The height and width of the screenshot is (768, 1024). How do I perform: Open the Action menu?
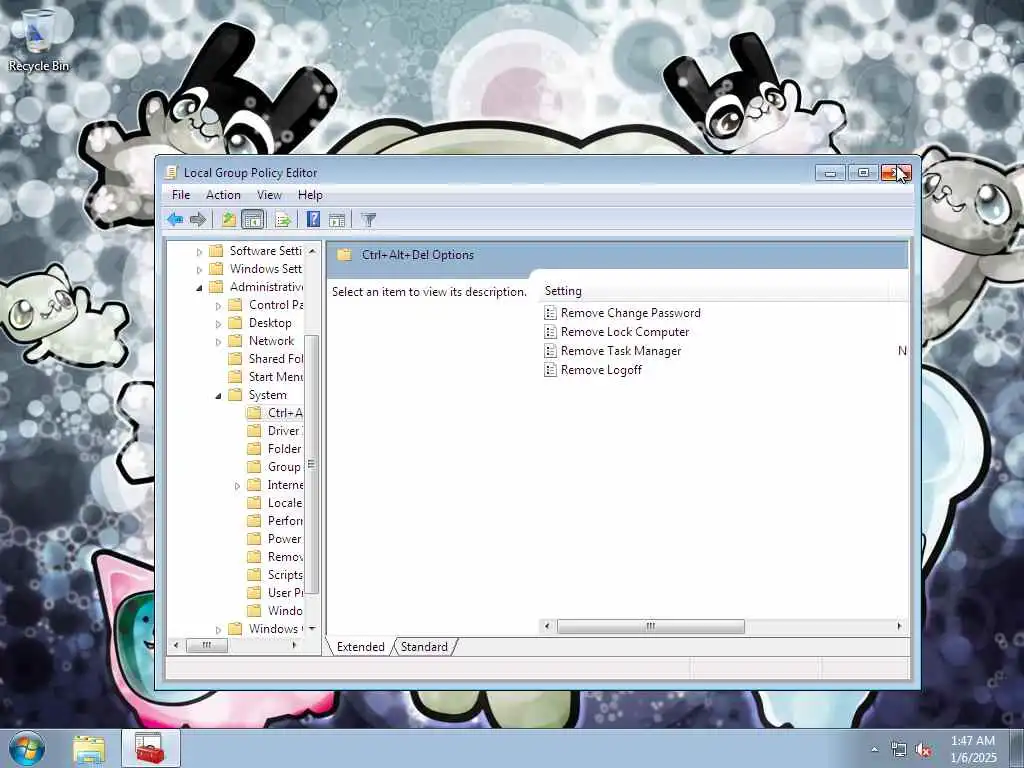coord(223,195)
